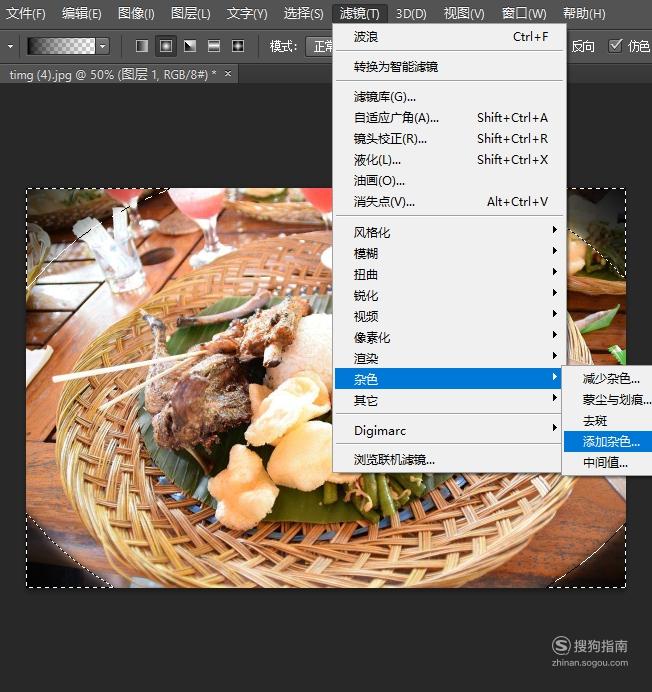Open 滤镜库(G)... filter gallery

(449, 97)
